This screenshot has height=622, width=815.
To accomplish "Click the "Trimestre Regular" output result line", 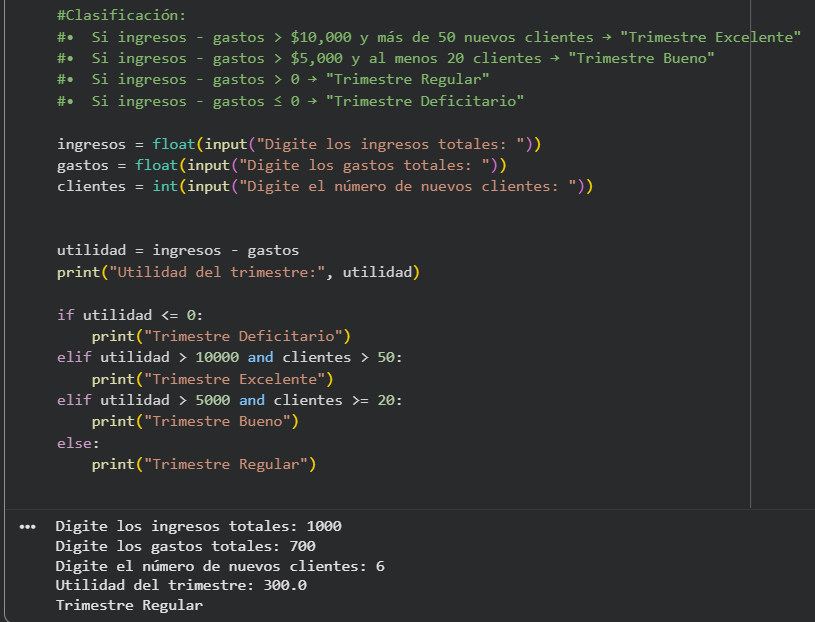I will point(129,605).
